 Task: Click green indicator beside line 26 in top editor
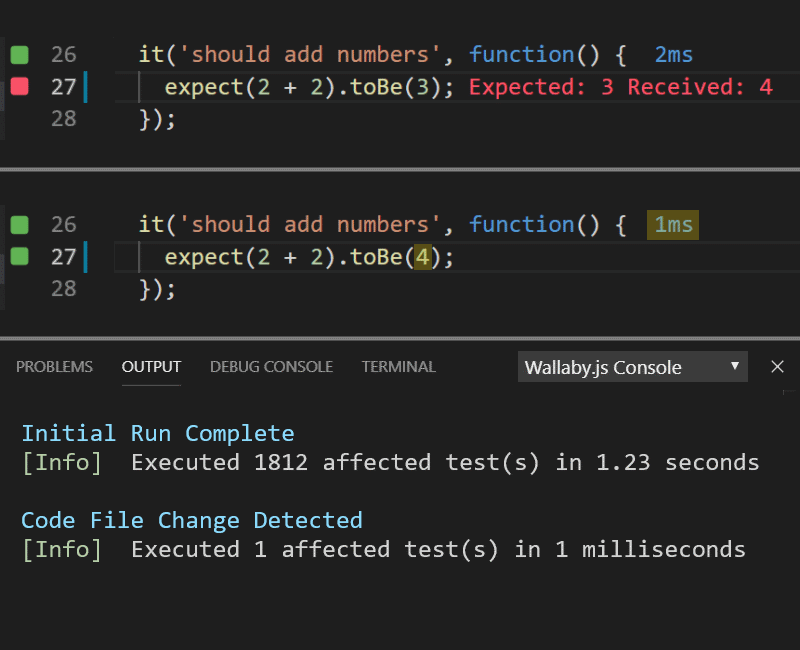tap(19, 55)
